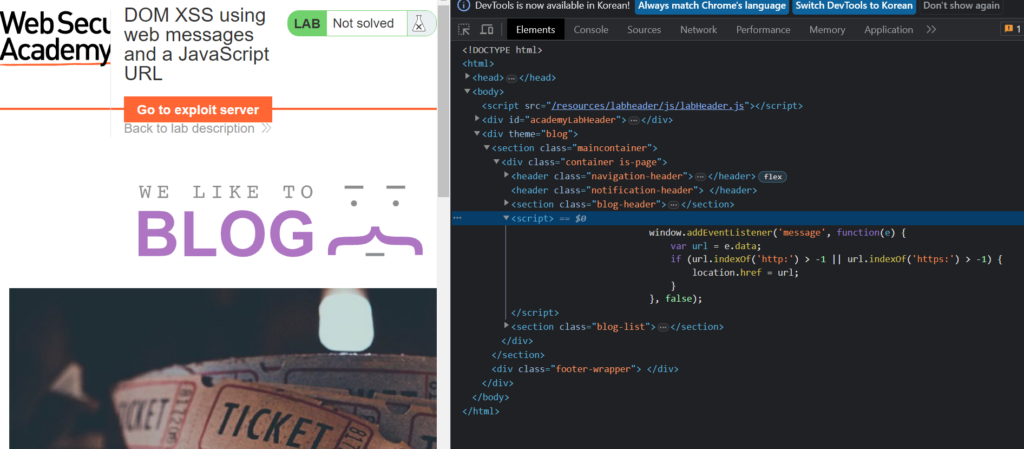The width and height of the screenshot is (1024, 449).
Task: Click the Not solved lab status
Action: point(363,23)
